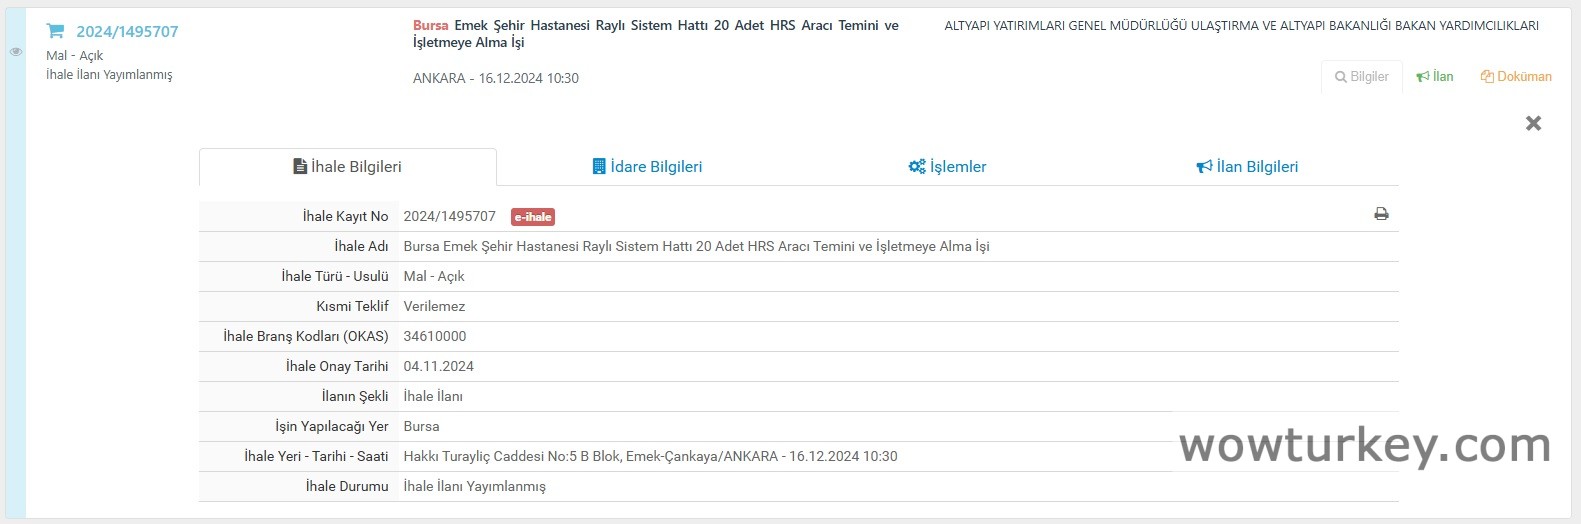Viewport: 1581px width, 524px height.
Task: Open the Doküman button
Action: [1516, 76]
